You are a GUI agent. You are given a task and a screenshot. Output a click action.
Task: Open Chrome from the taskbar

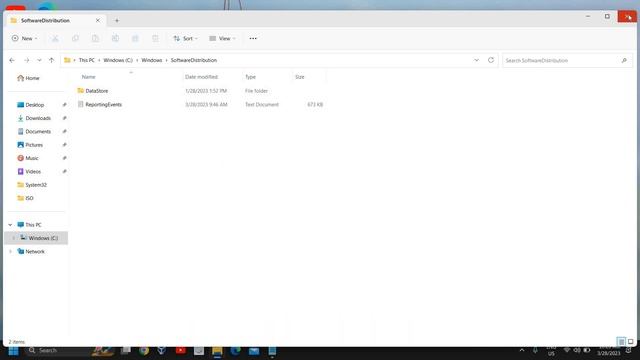[x=144, y=351]
